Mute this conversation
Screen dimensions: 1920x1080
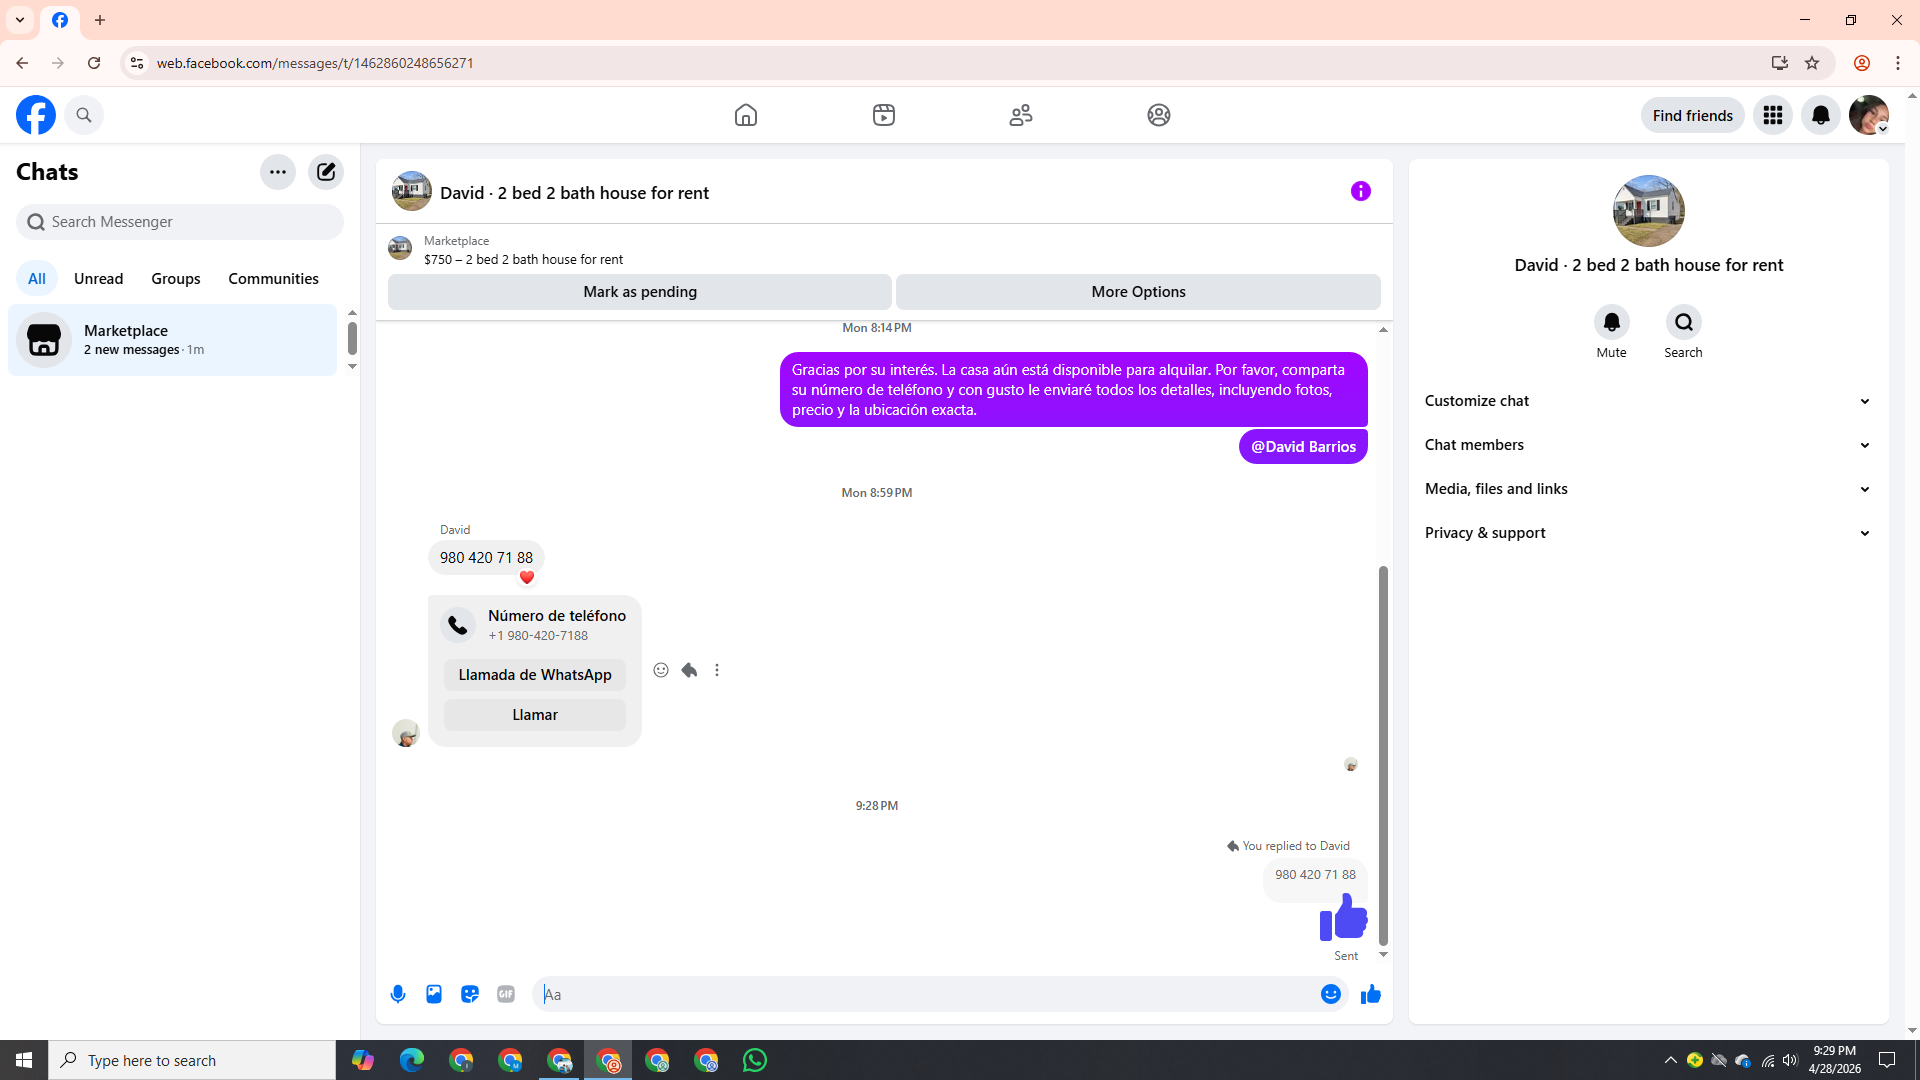coord(1611,323)
